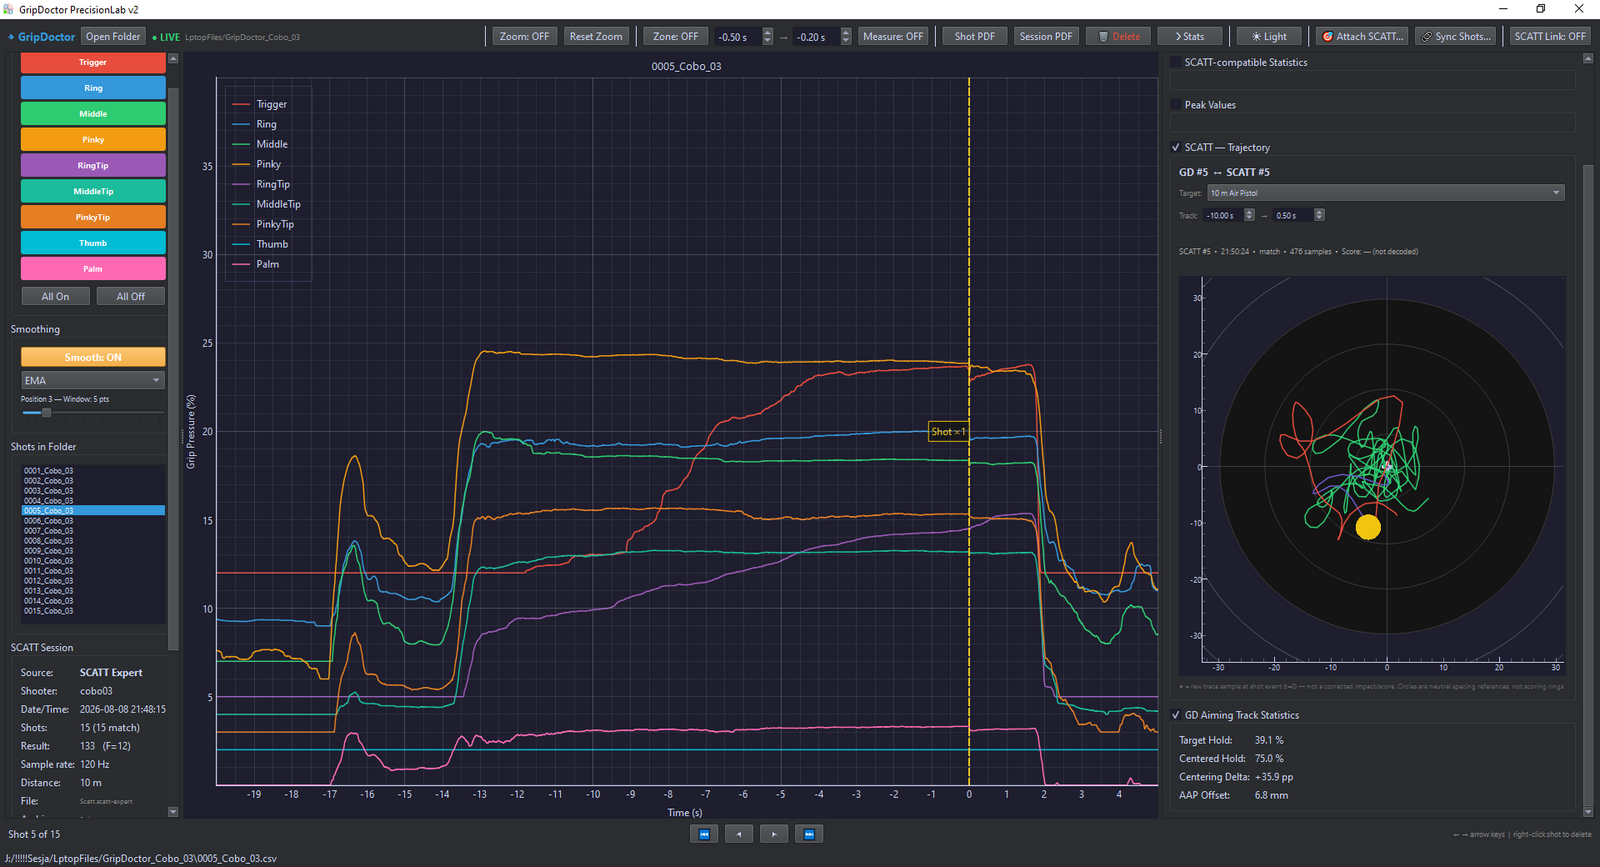Screen dimensions: 1600x867
Task: Switch to Light theme
Action: pos(1270,37)
